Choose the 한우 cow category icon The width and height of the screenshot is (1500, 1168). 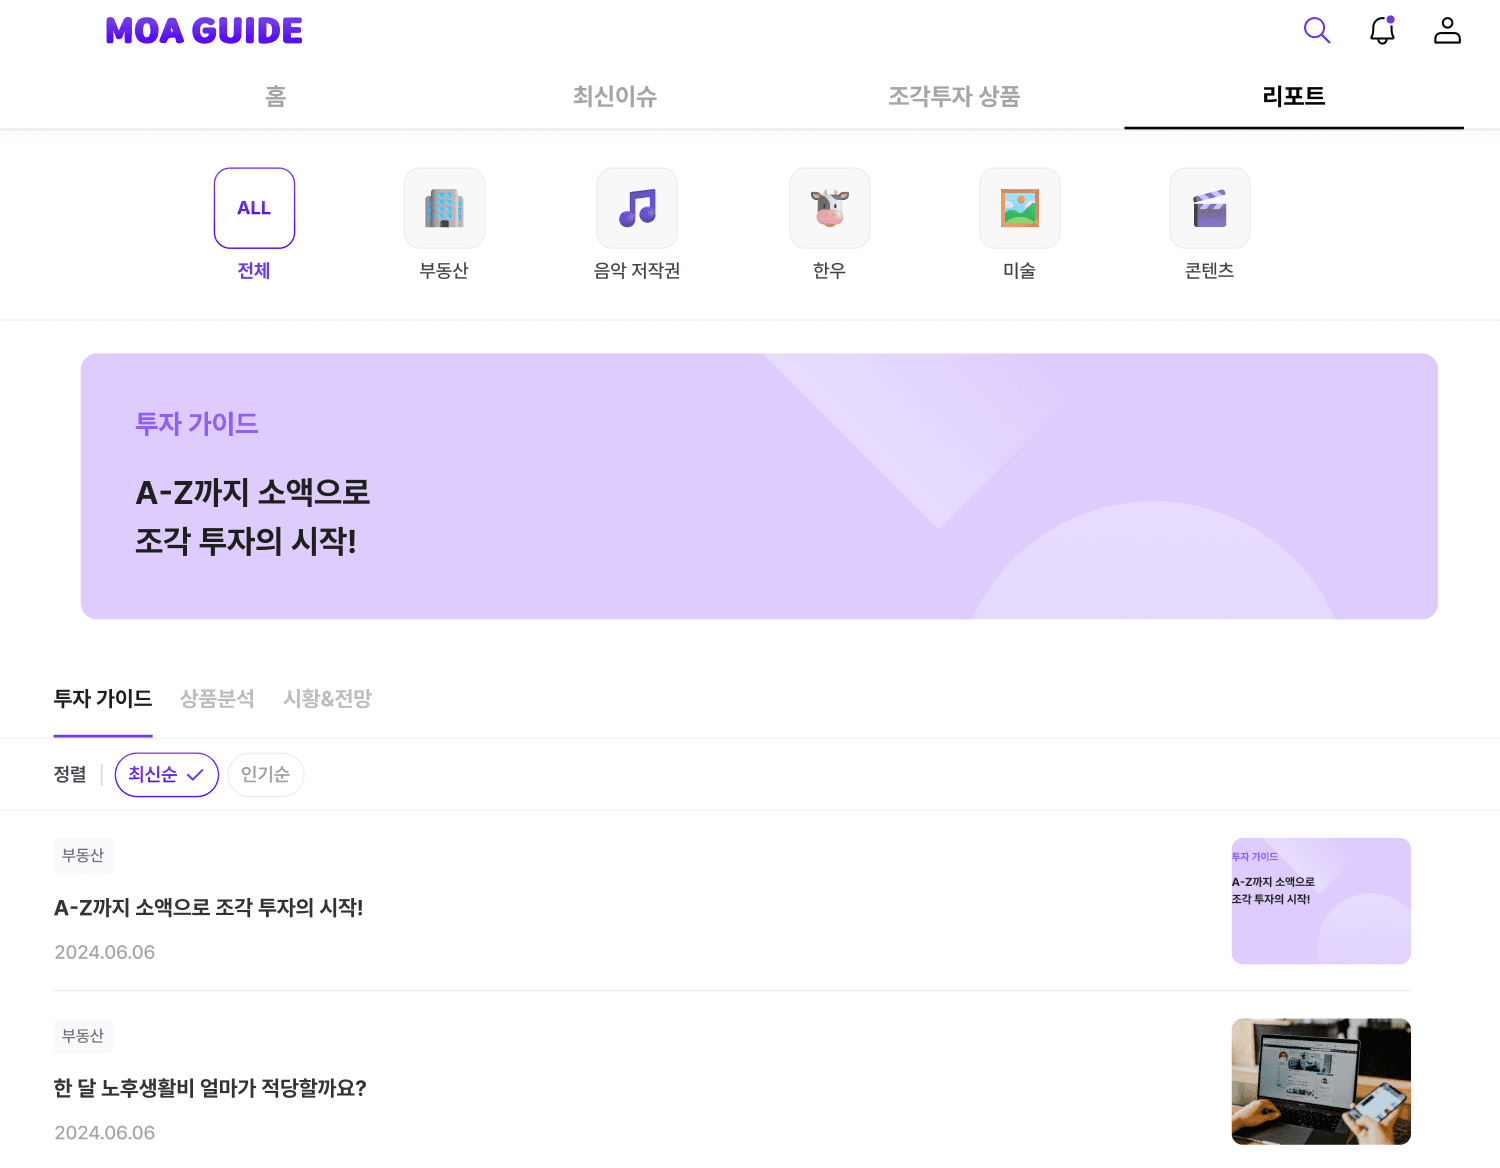829,208
